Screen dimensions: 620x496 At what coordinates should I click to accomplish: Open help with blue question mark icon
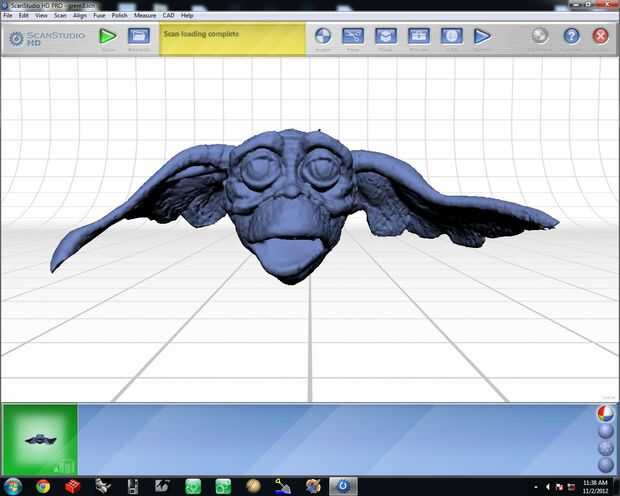[571, 36]
